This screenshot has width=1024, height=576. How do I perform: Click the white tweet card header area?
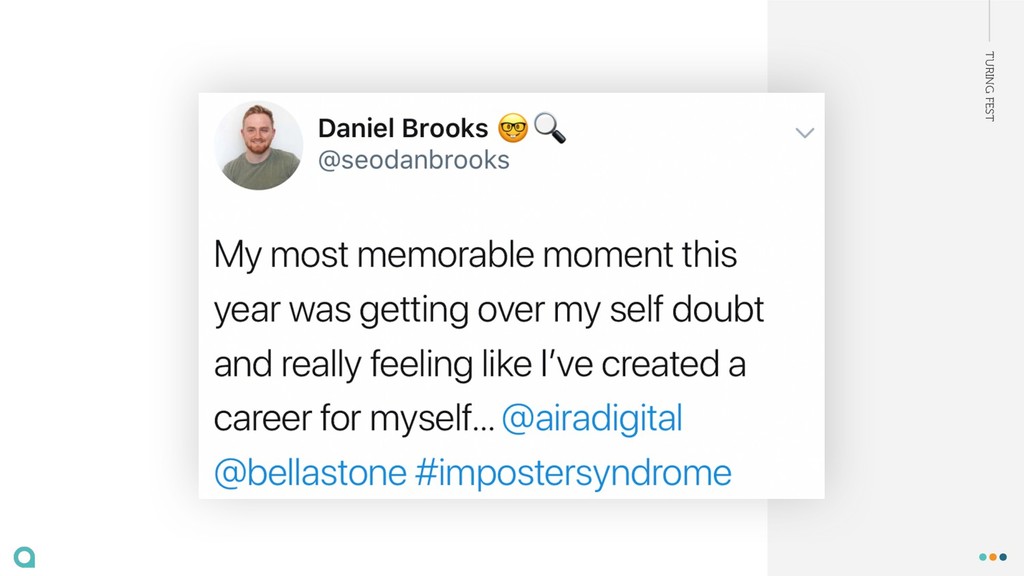tap(511, 145)
